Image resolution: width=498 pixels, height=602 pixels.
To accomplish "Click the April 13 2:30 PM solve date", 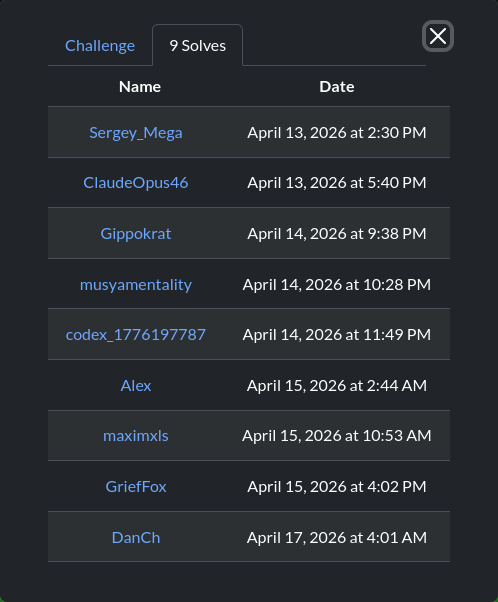I will click(337, 133).
